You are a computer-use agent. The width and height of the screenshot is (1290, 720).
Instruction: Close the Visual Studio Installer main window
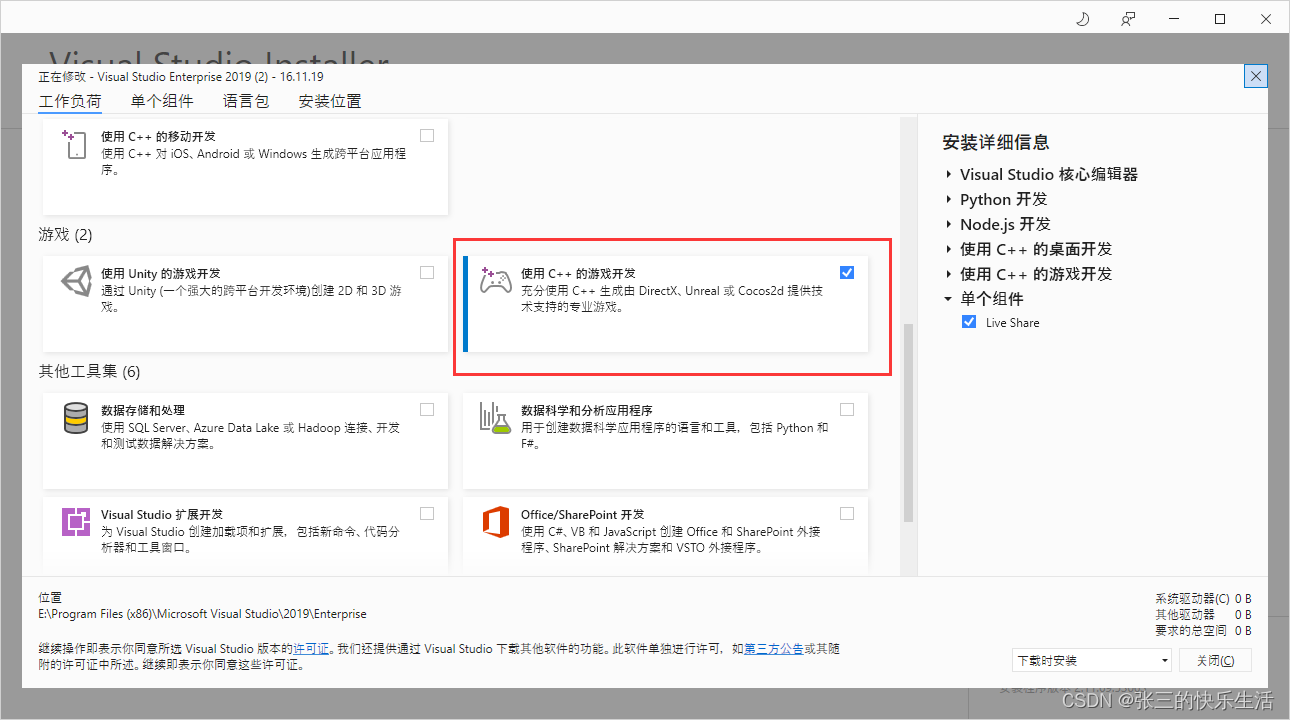pyautogui.click(x=1266, y=18)
